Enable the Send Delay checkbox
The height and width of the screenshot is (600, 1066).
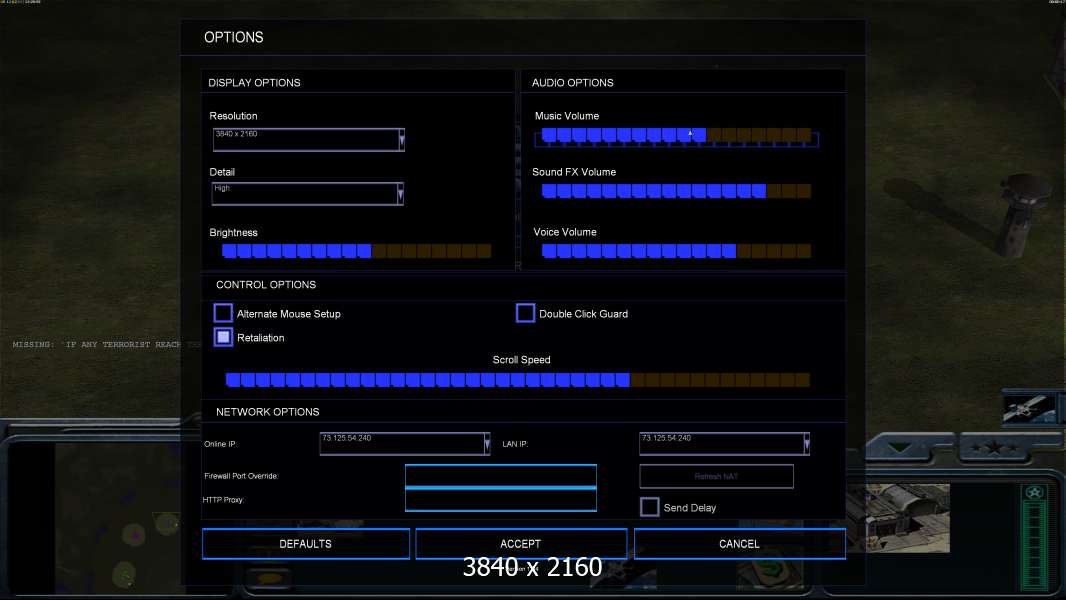649,508
